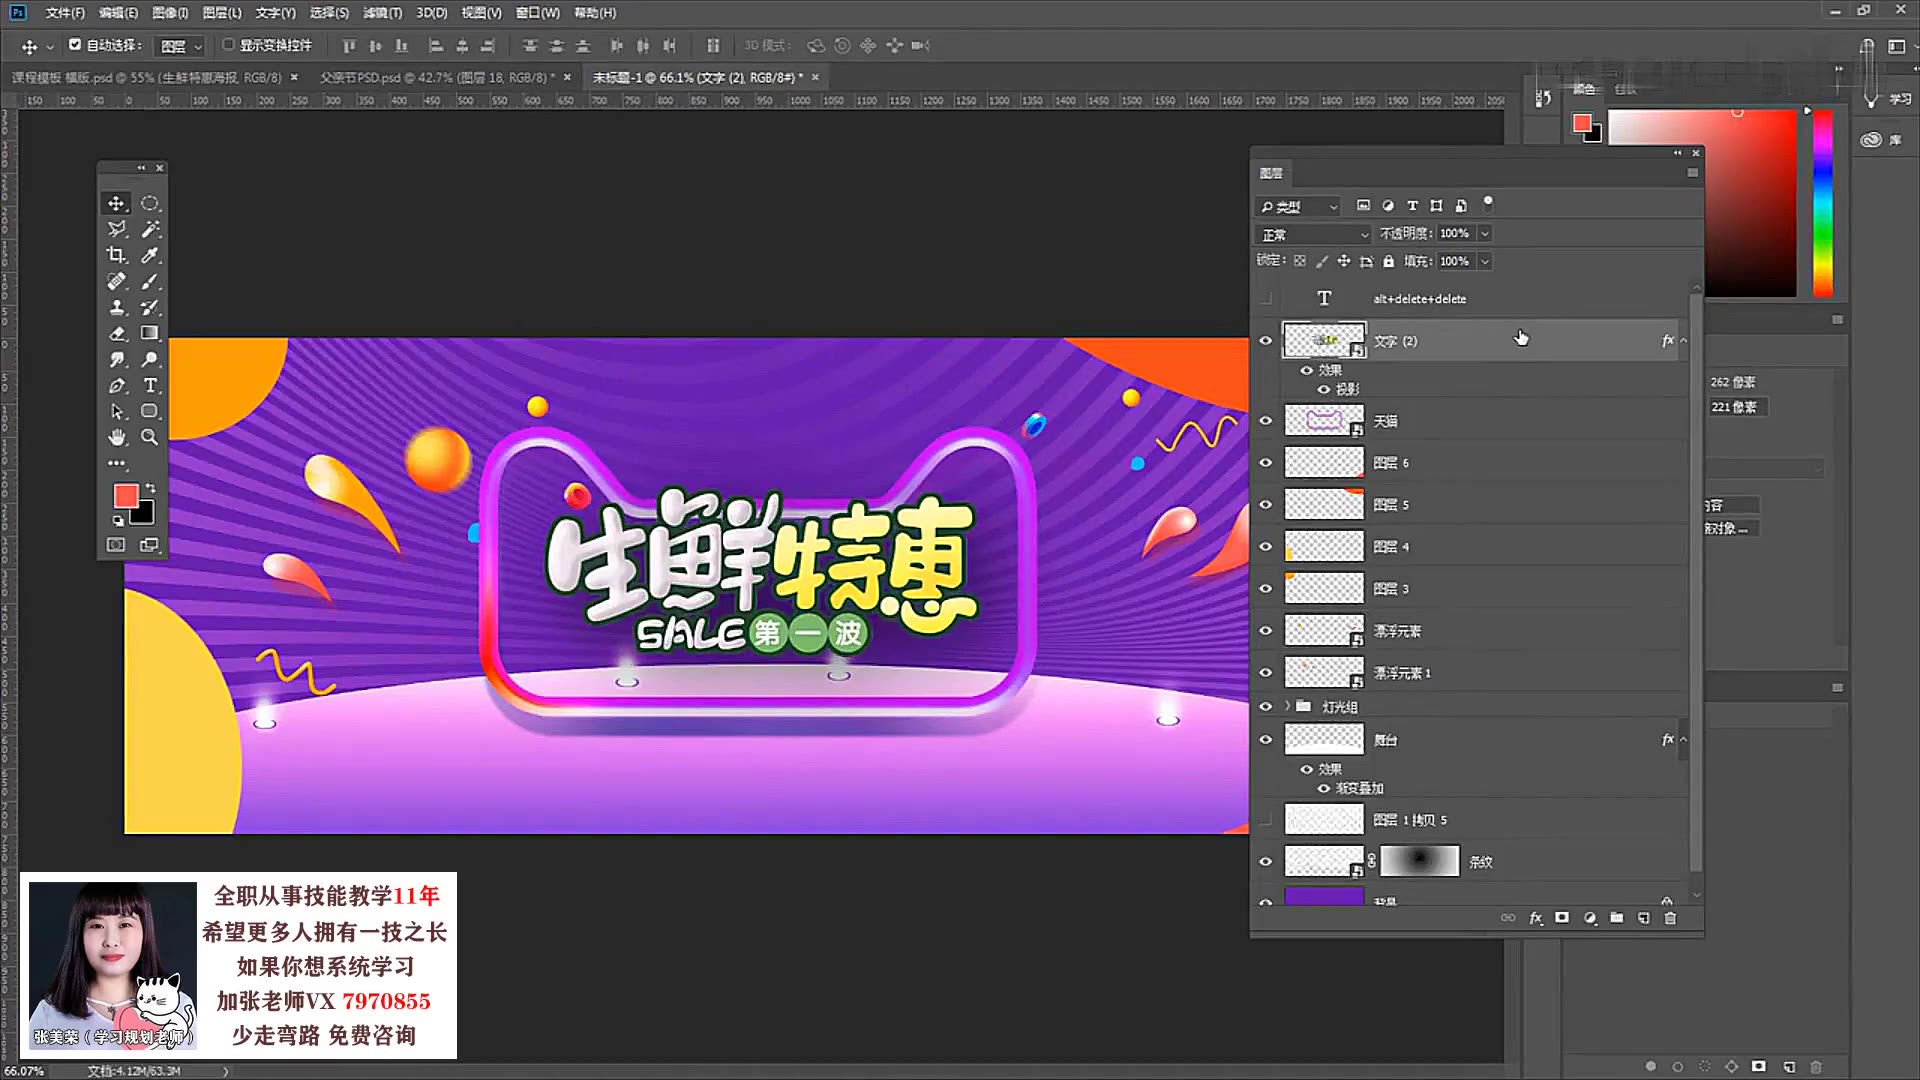Open the Layers panel menu
The image size is (1920, 1080).
tap(1692, 173)
